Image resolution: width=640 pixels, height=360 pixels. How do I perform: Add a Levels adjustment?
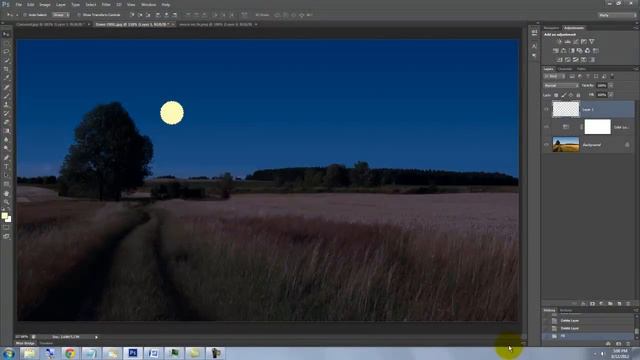tap(567, 41)
